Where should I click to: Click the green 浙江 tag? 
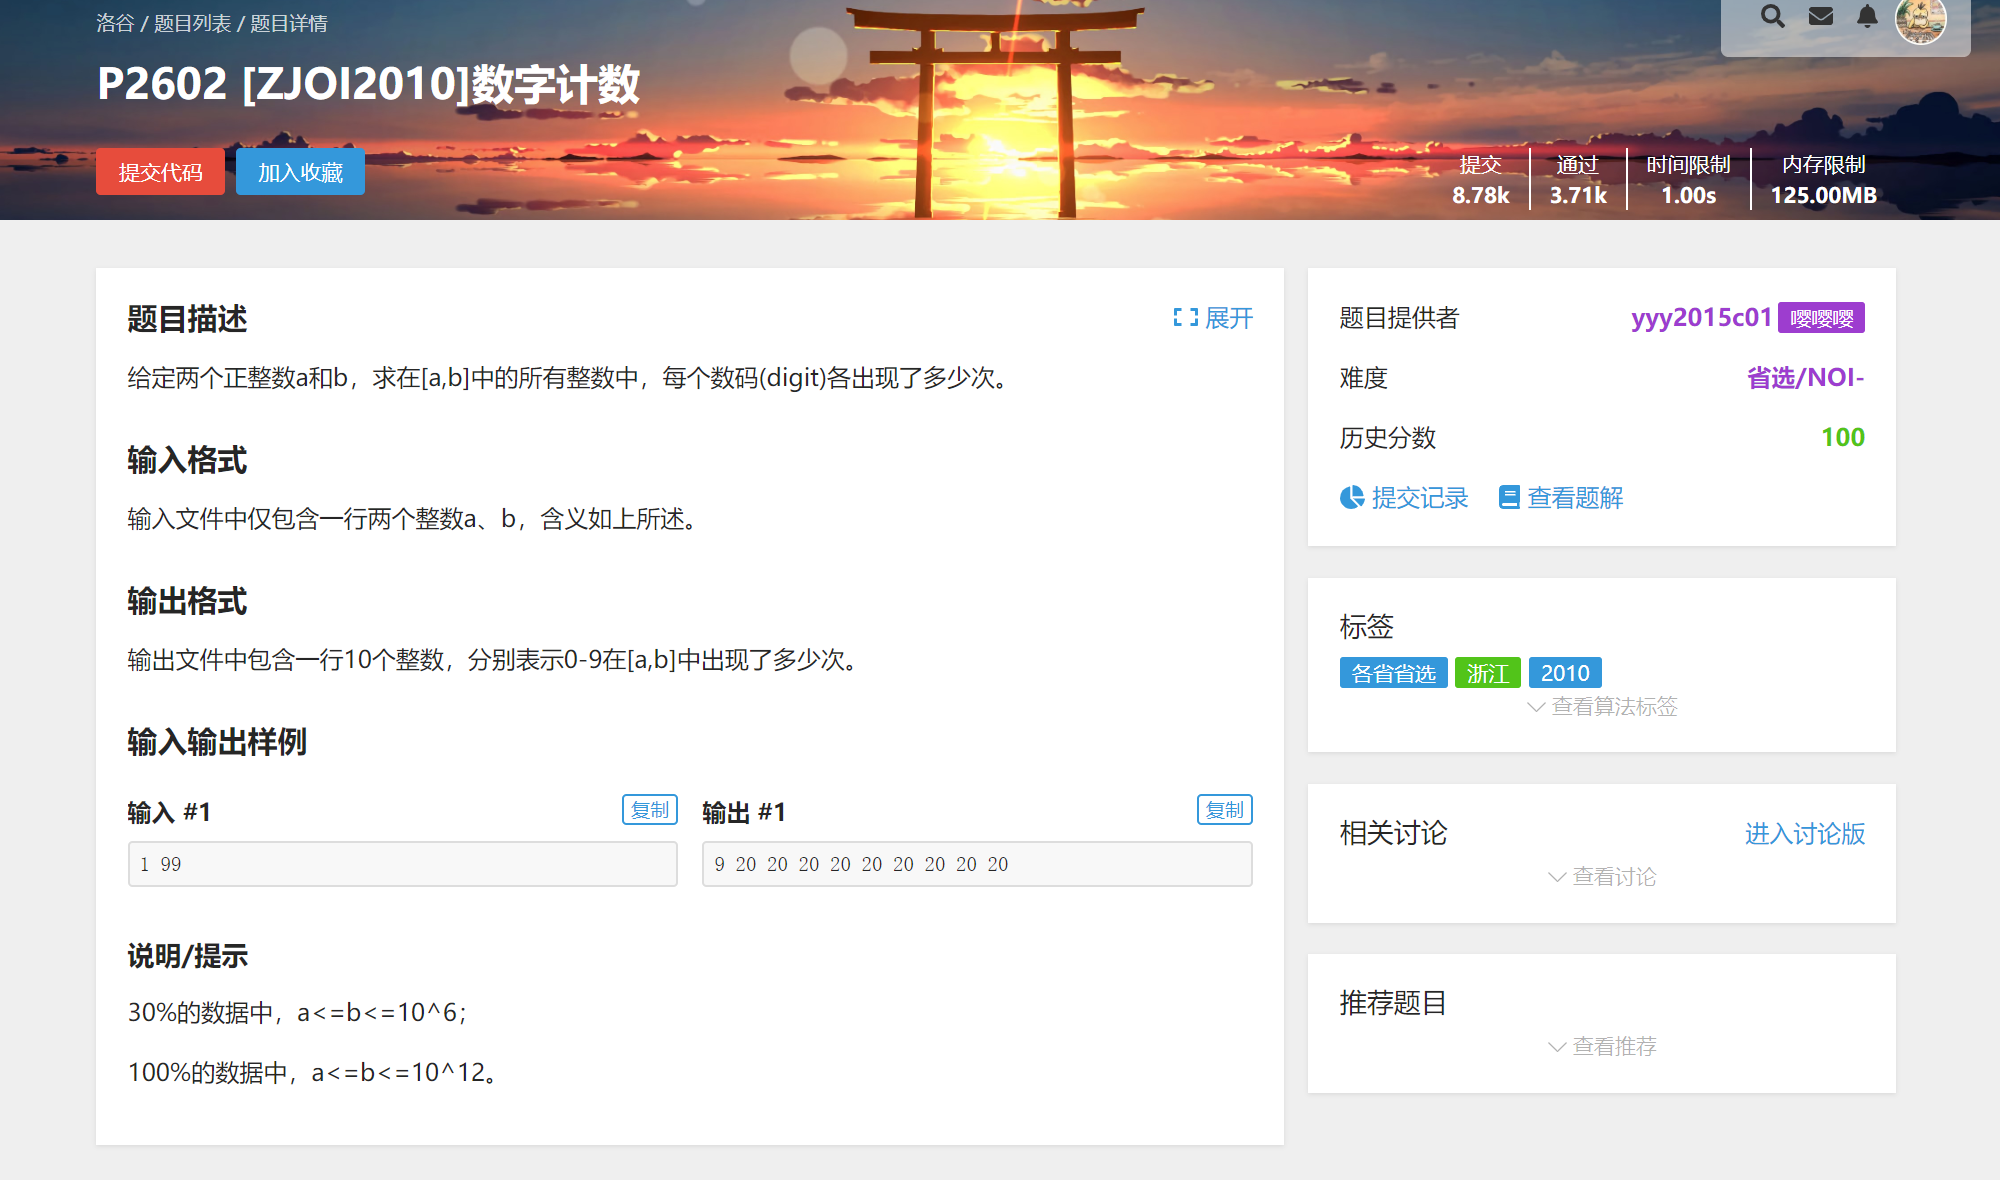click(x=1488, y=672)
